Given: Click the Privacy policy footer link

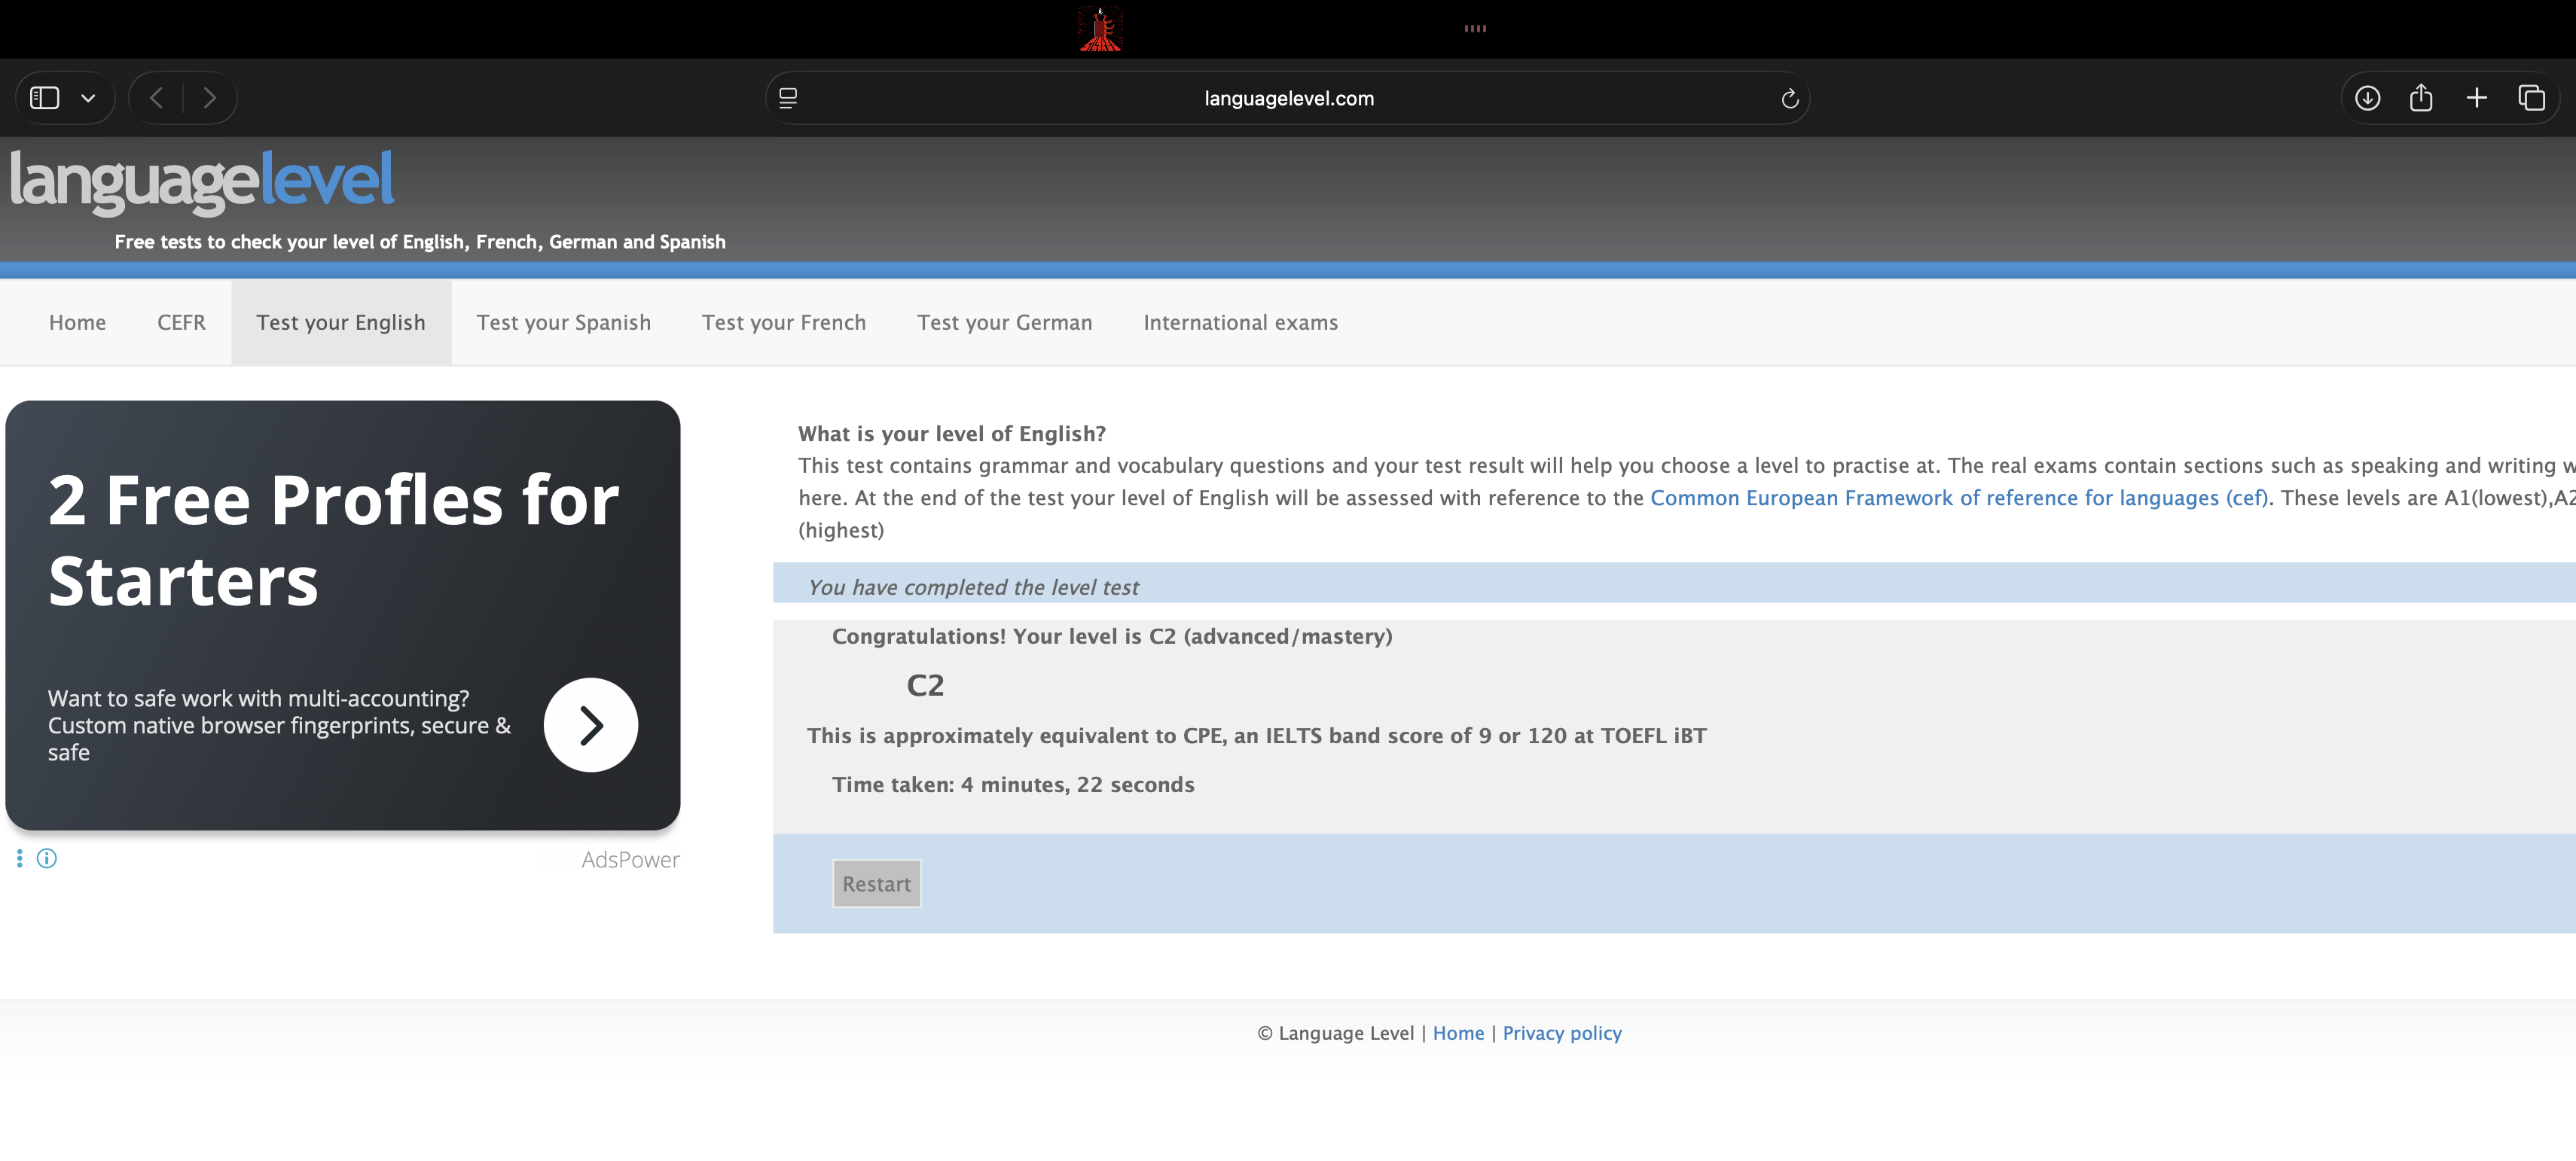Looking at the screenshot, I should 1561,1033.
